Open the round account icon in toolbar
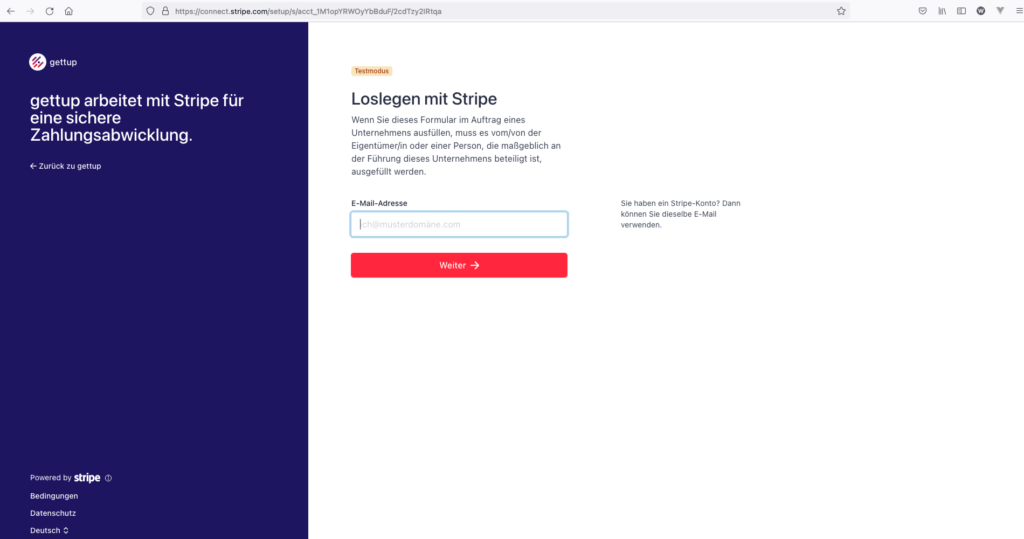The height and width of the screenshot is (539, 1024). [981, 11]
